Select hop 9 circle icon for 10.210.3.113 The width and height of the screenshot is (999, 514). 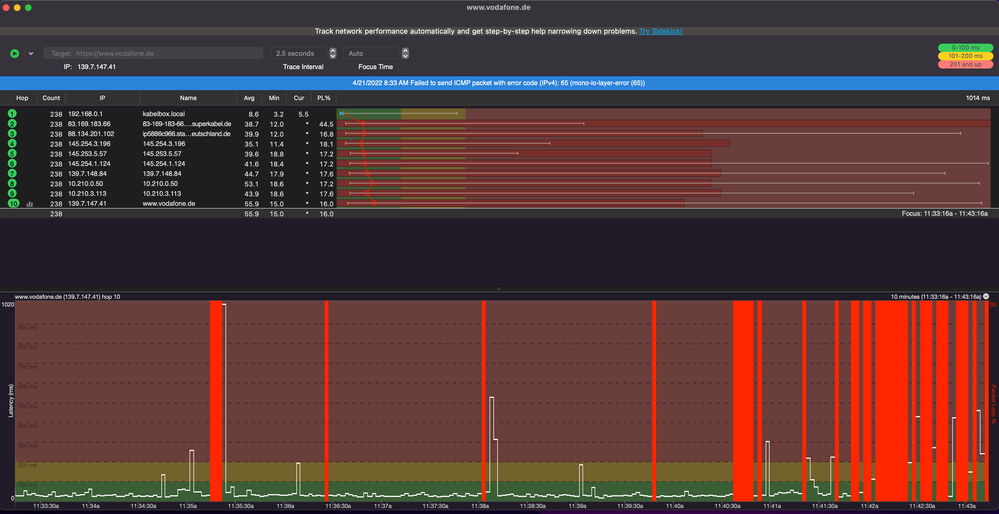pos(13,193)
